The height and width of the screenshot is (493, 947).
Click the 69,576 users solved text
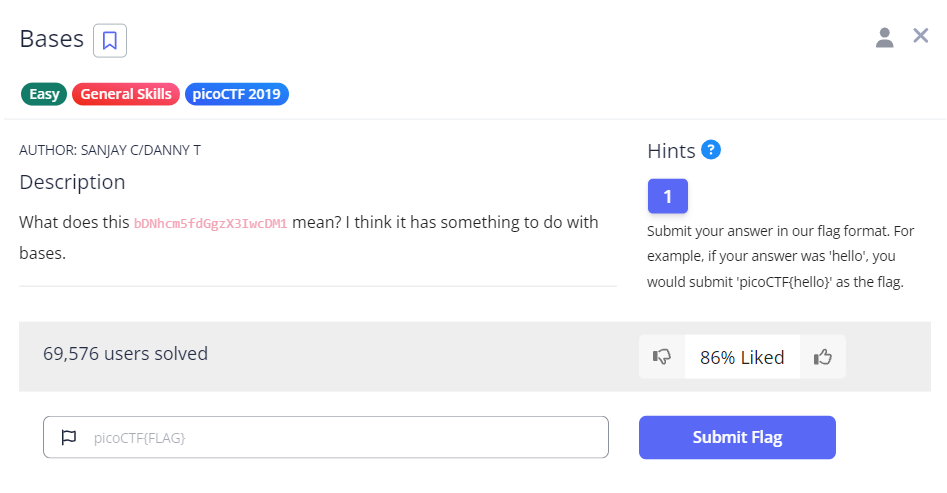(126, 353)
